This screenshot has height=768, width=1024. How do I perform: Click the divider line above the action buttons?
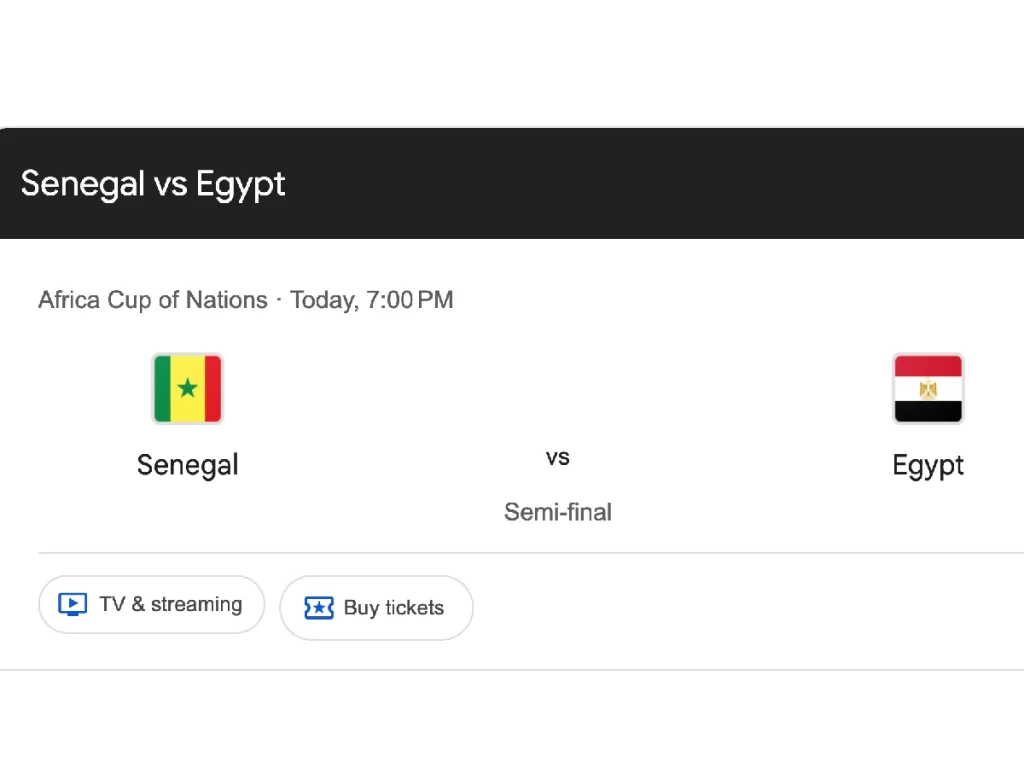pyautogui.click(x=530, y=553)
